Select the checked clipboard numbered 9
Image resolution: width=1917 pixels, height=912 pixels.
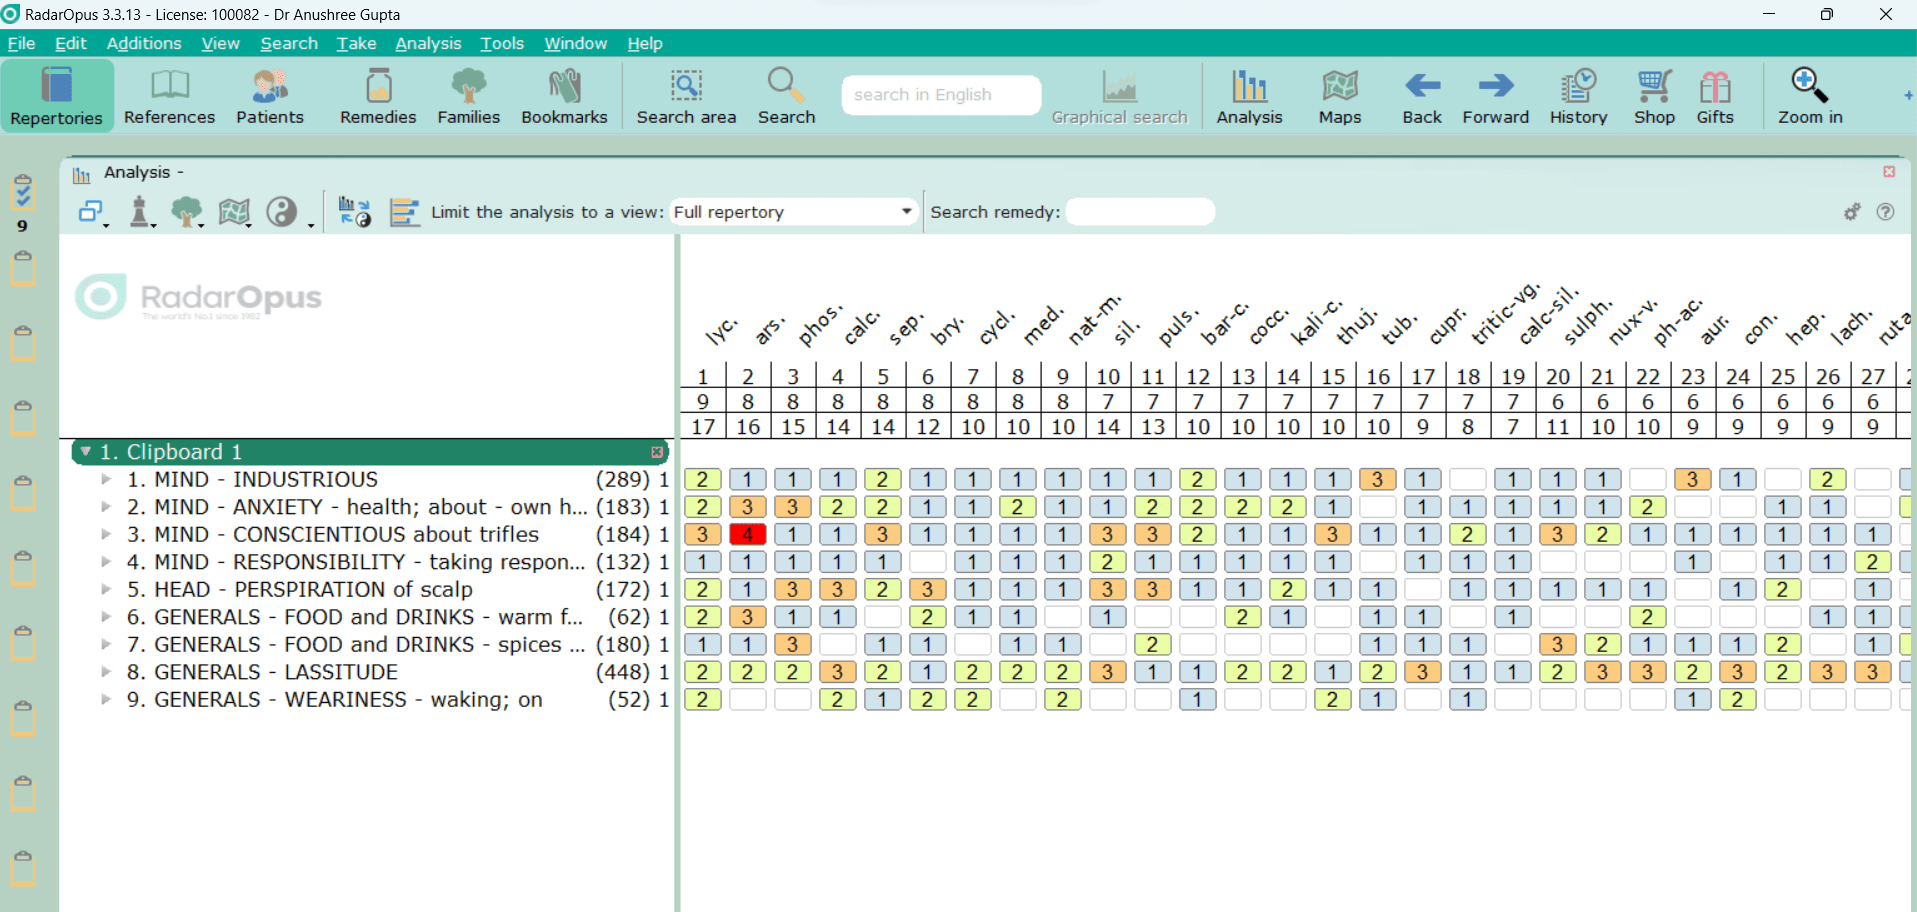tap(22, 192)
